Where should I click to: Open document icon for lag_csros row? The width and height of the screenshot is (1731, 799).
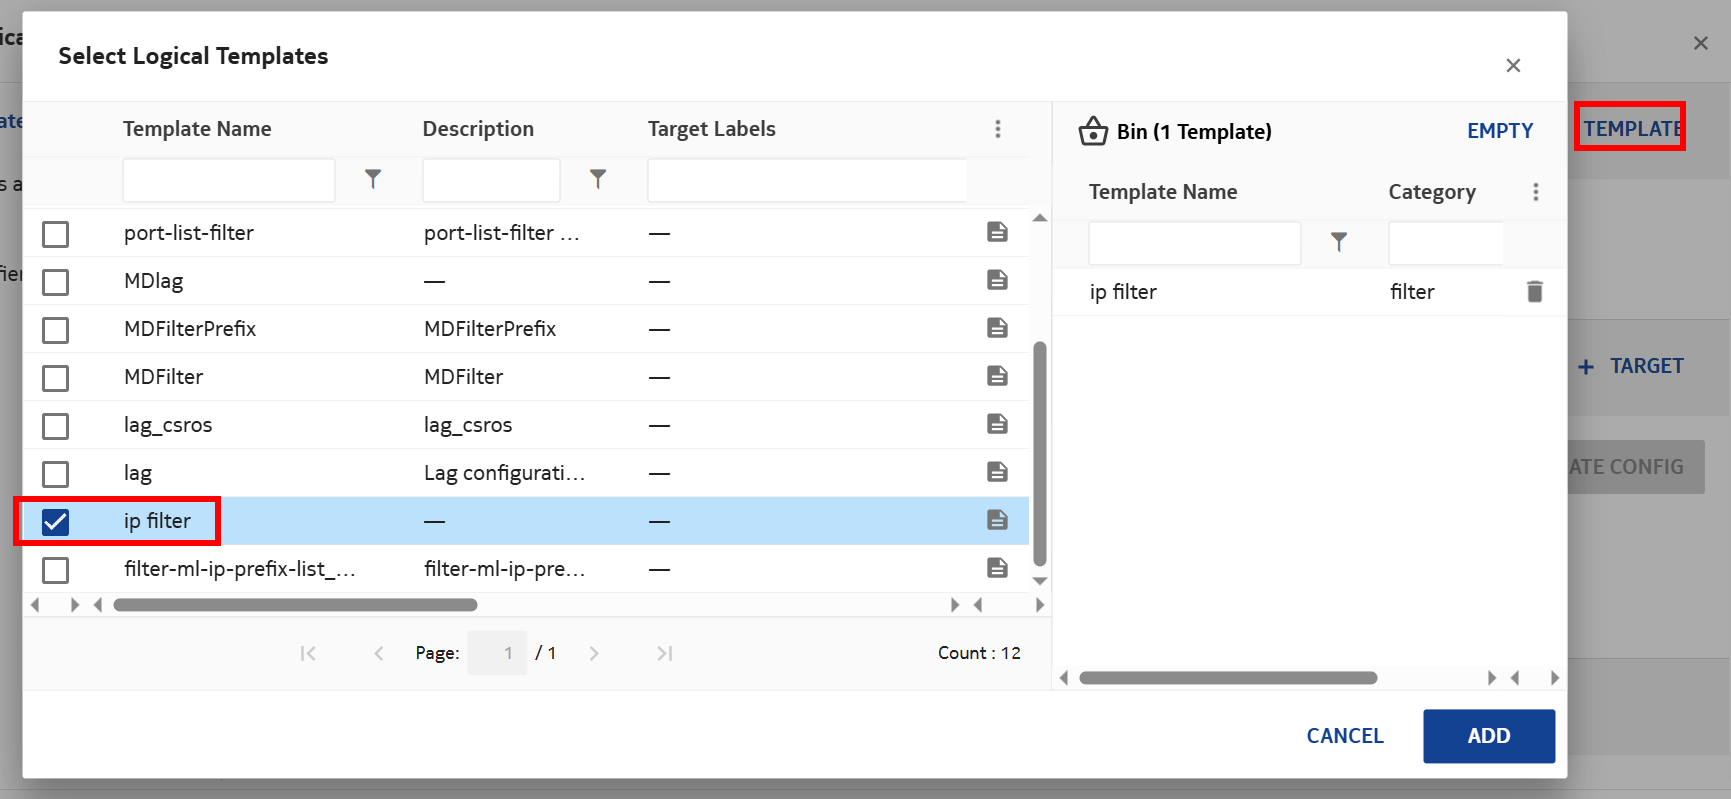(997, 424)
